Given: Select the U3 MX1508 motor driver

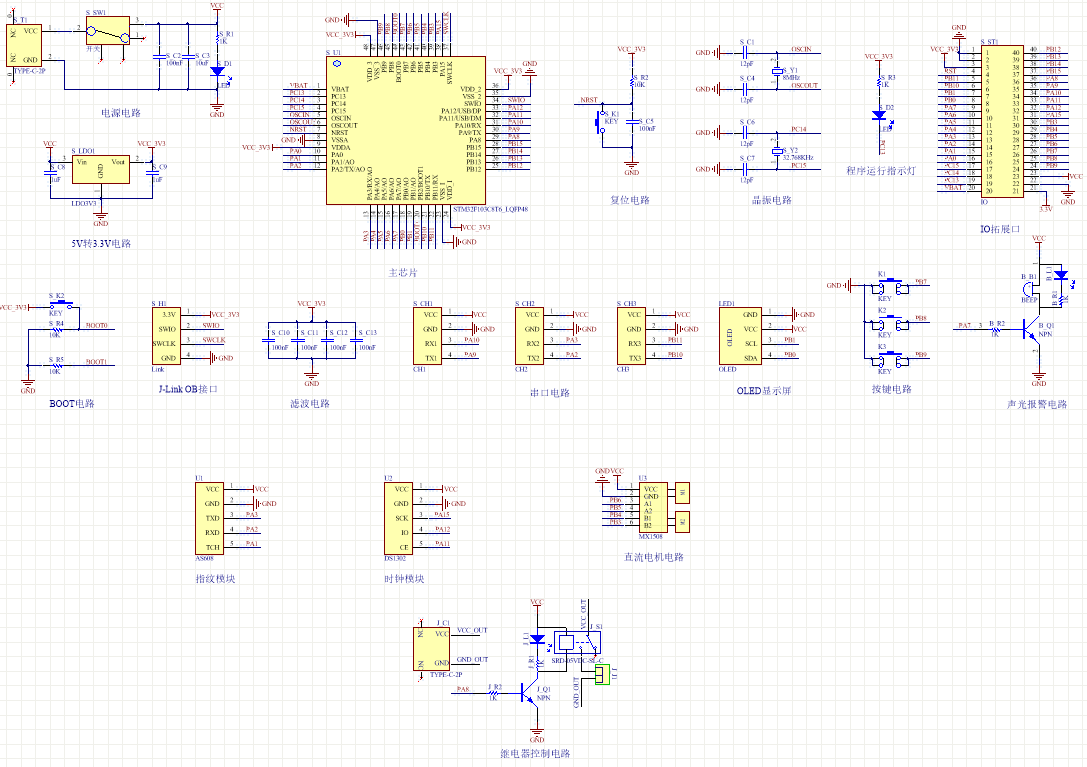Looking at the screenshot, I should [653, 508].
